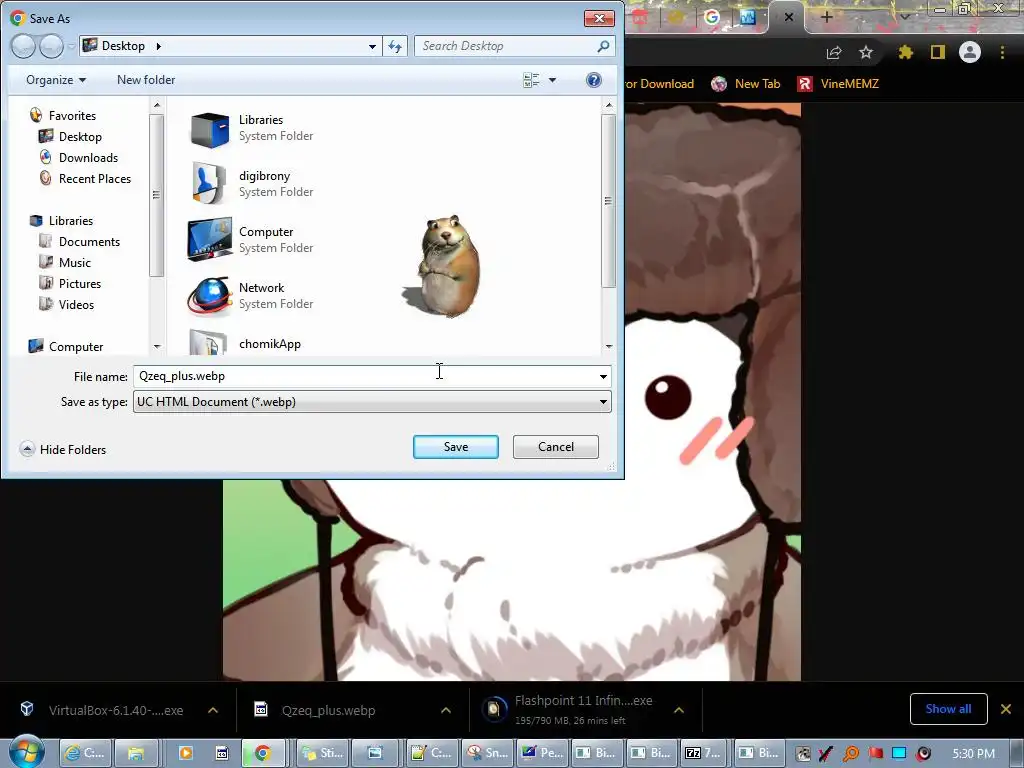Click navigation pane scroll down arrow
The height and width of the screenshot is (768, 1024).
pyautogui.click(x=157, y=346)
